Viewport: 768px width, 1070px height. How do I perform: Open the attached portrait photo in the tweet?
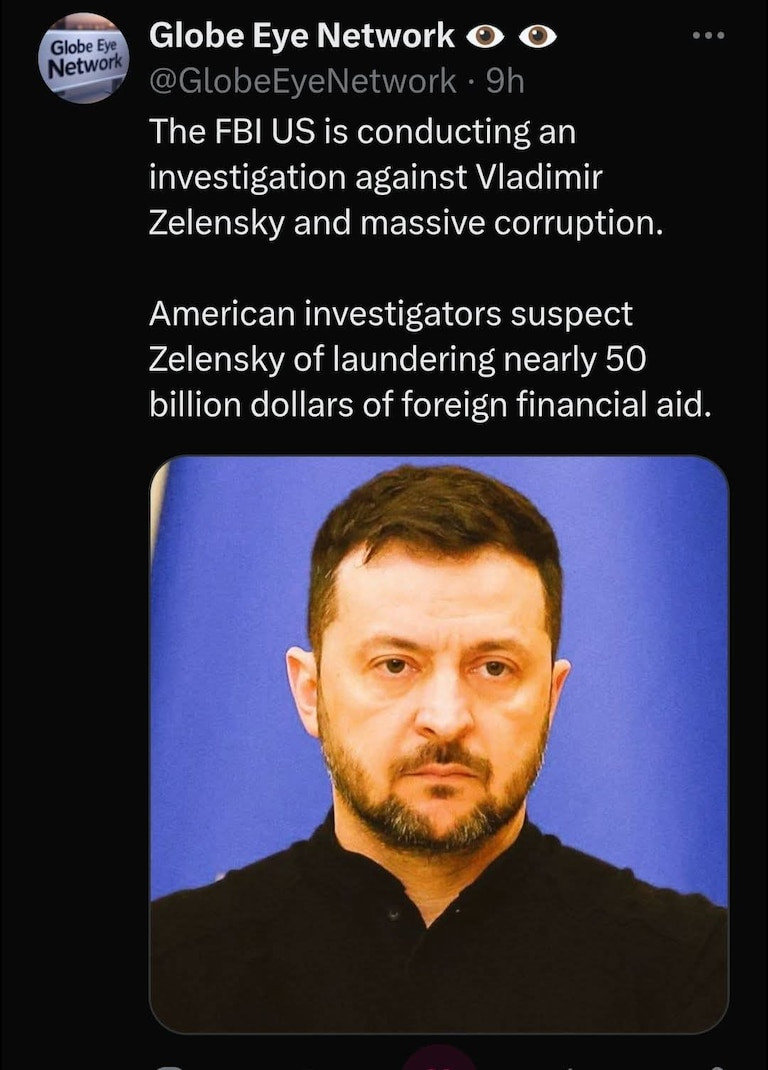coord(439,744)
